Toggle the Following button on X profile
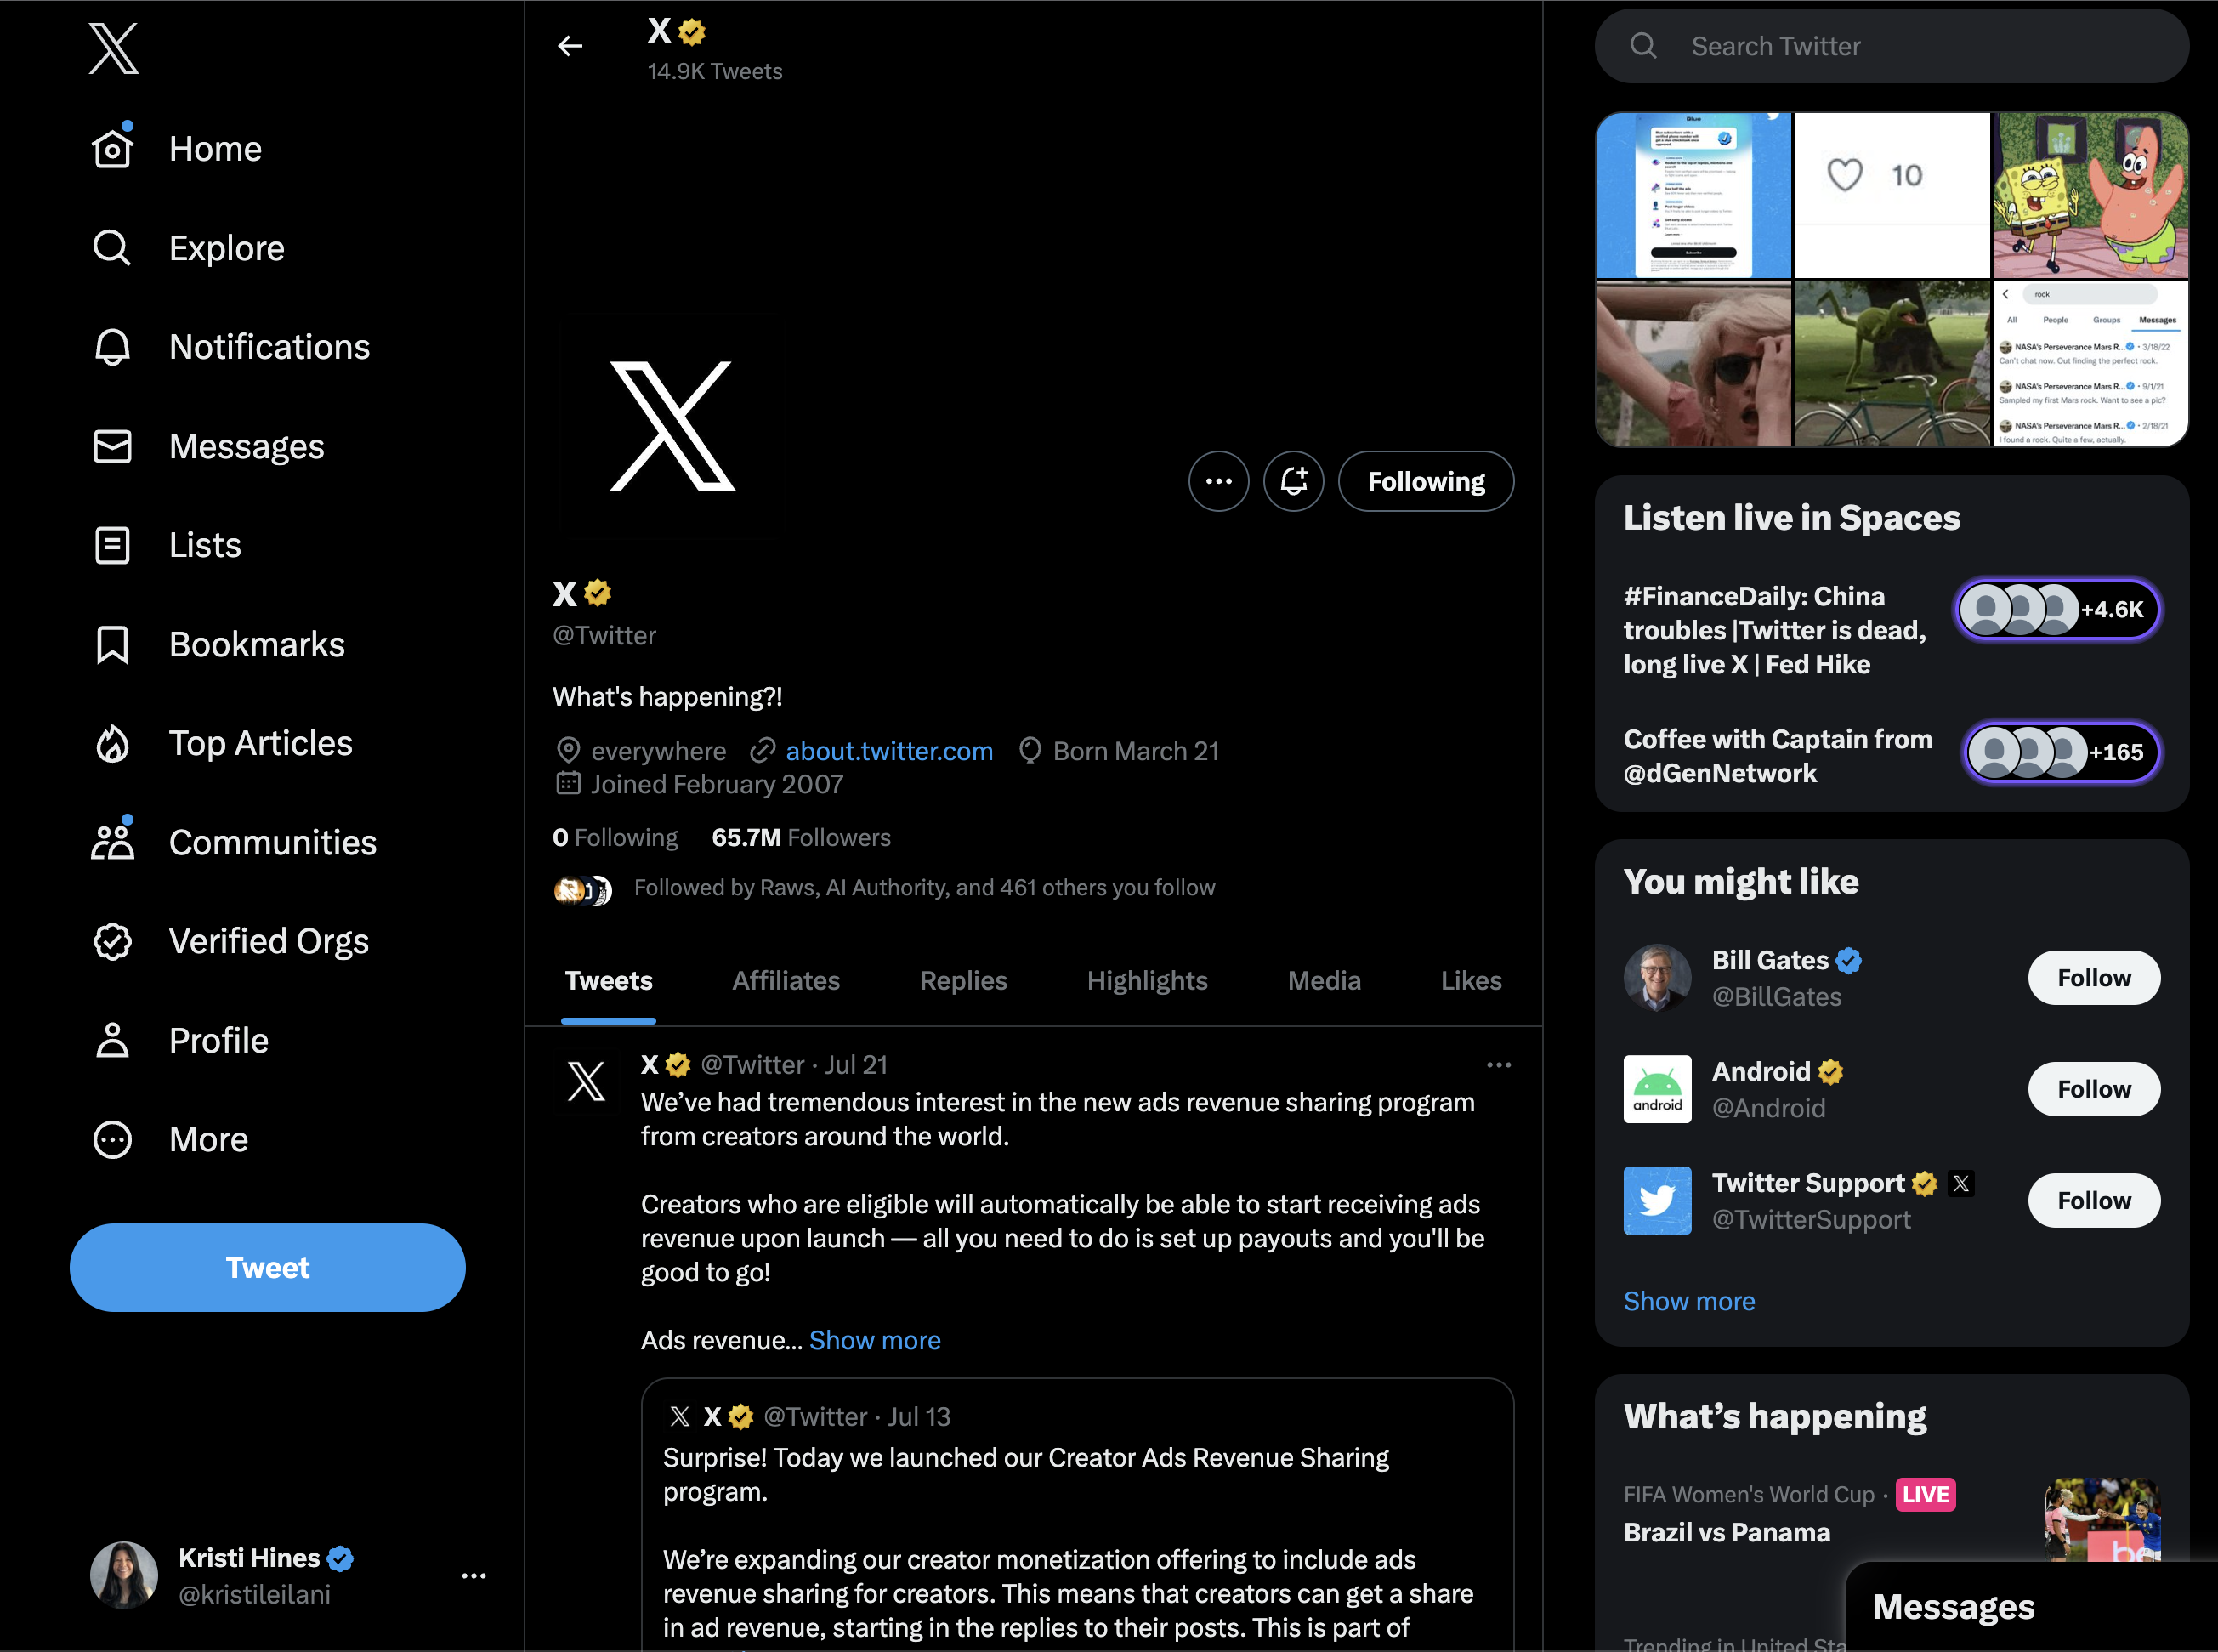The image size is (2218, 1652). pos(1423,480)
